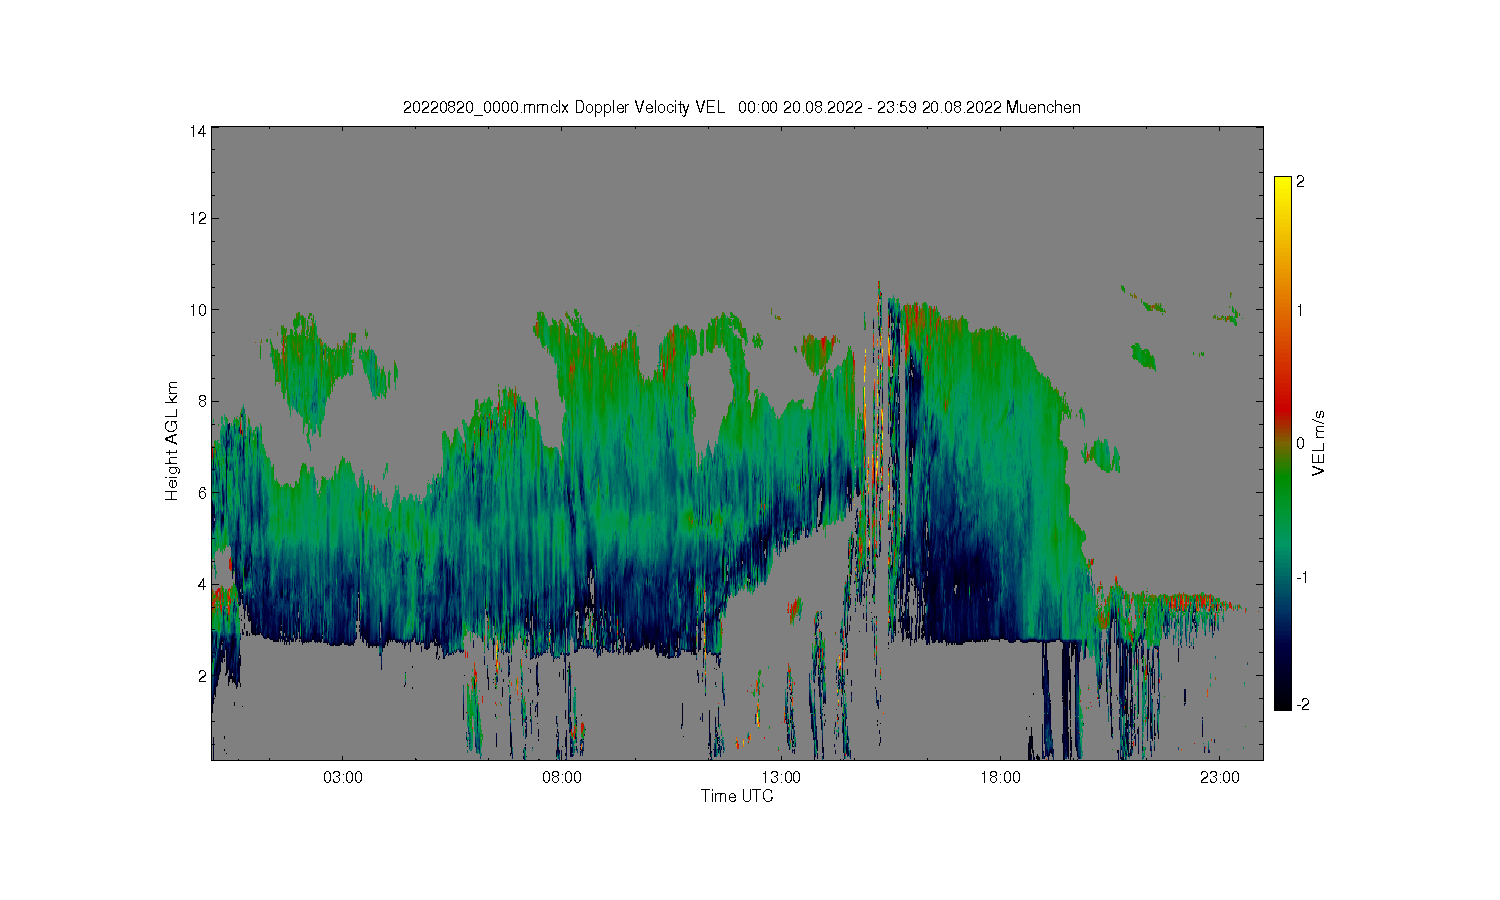
Task: Click the '23:00' time tick label
Action: coord(1219,778)
